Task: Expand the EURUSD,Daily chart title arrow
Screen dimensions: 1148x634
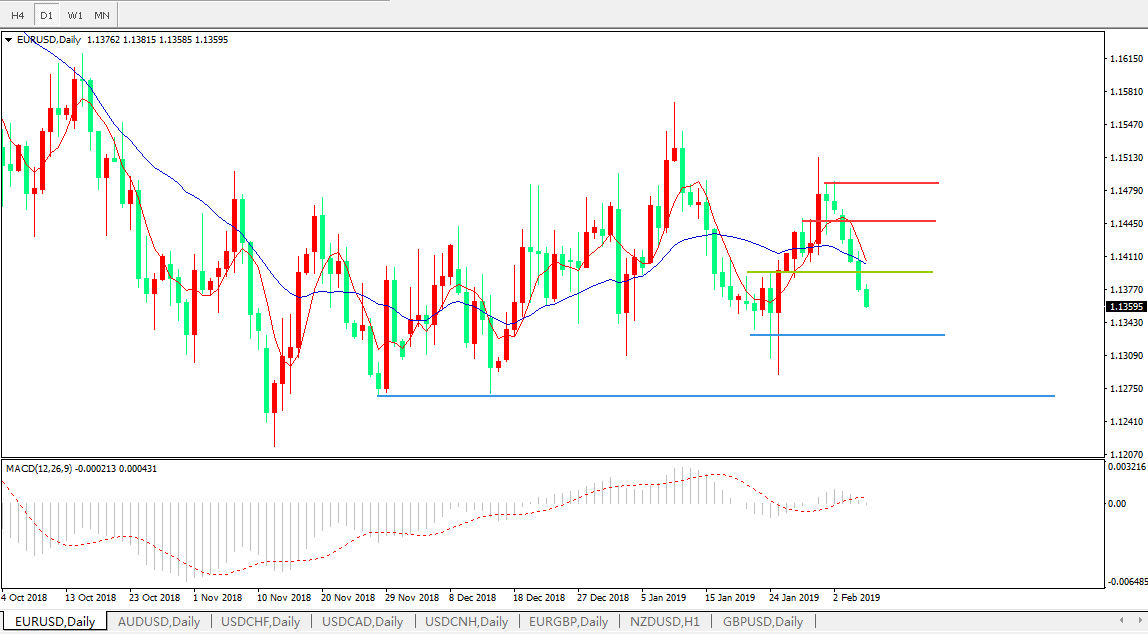Action: tap(9, 40)
